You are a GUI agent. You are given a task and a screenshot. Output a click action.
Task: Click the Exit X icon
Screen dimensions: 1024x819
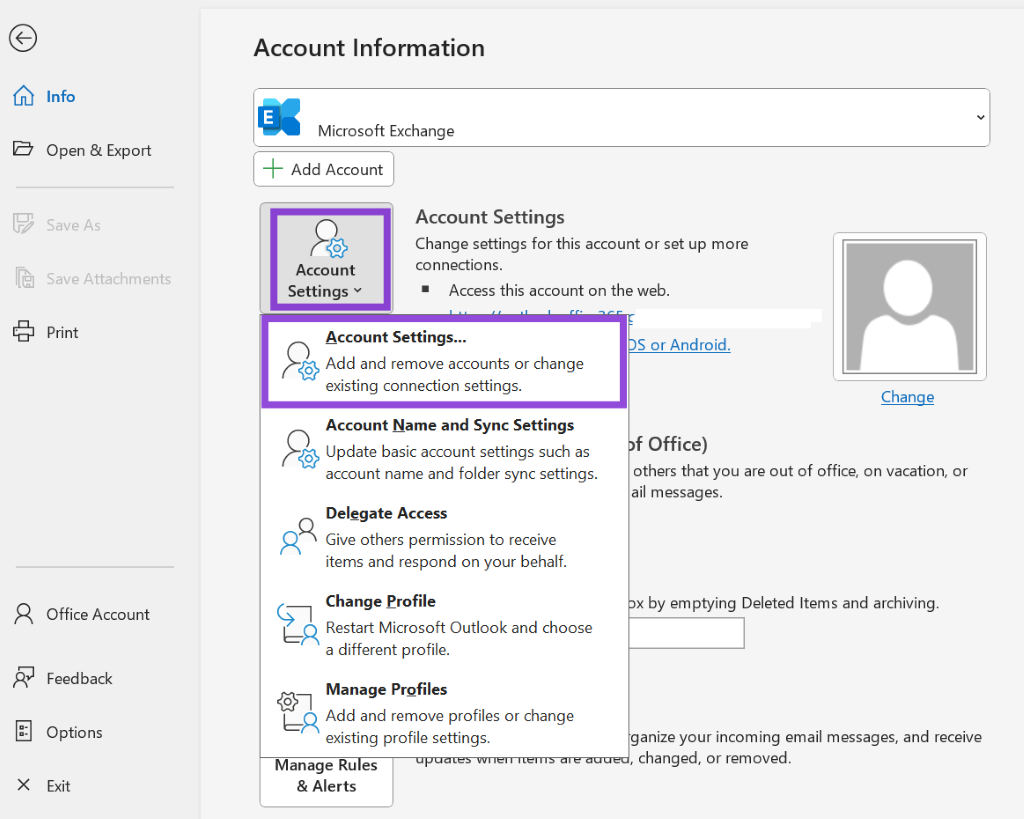click(x=24, y=784)
